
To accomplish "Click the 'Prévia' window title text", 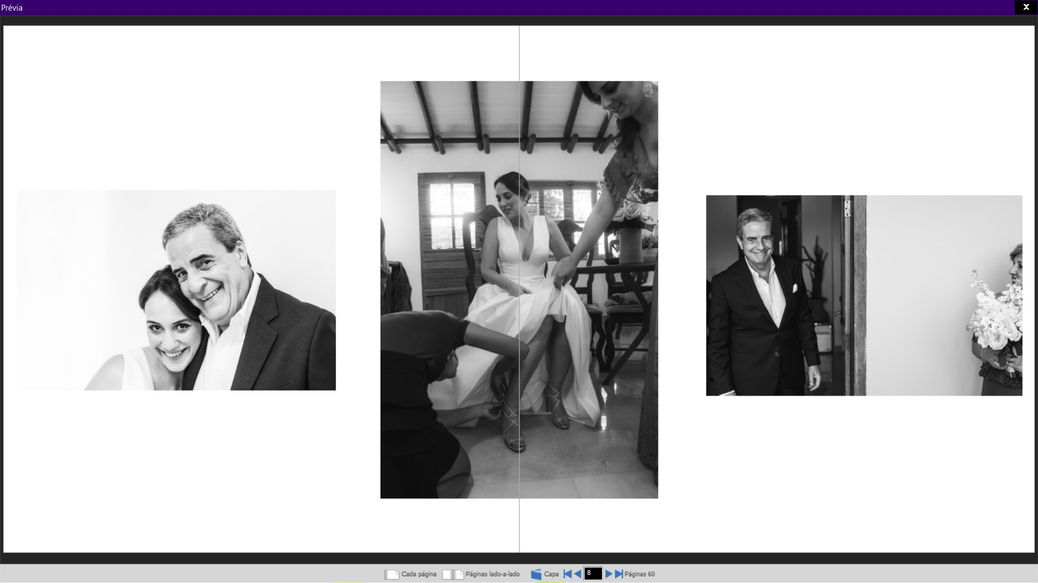I will [x=12, y=8].
